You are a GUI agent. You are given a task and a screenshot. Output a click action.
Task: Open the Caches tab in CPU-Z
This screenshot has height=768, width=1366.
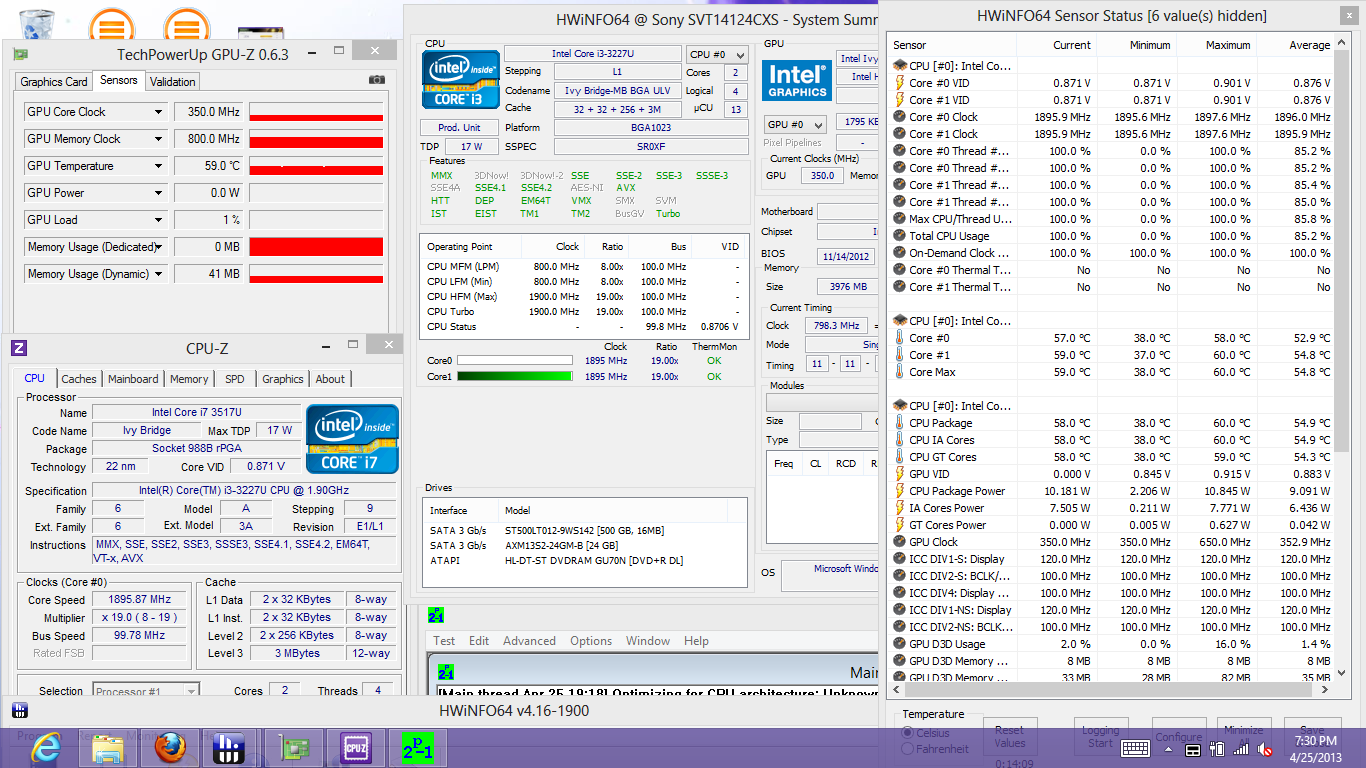[79, 379]
